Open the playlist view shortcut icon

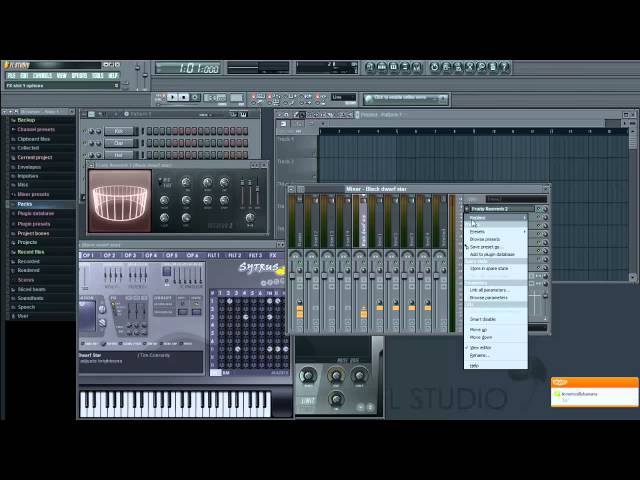[x=370, y=67]
